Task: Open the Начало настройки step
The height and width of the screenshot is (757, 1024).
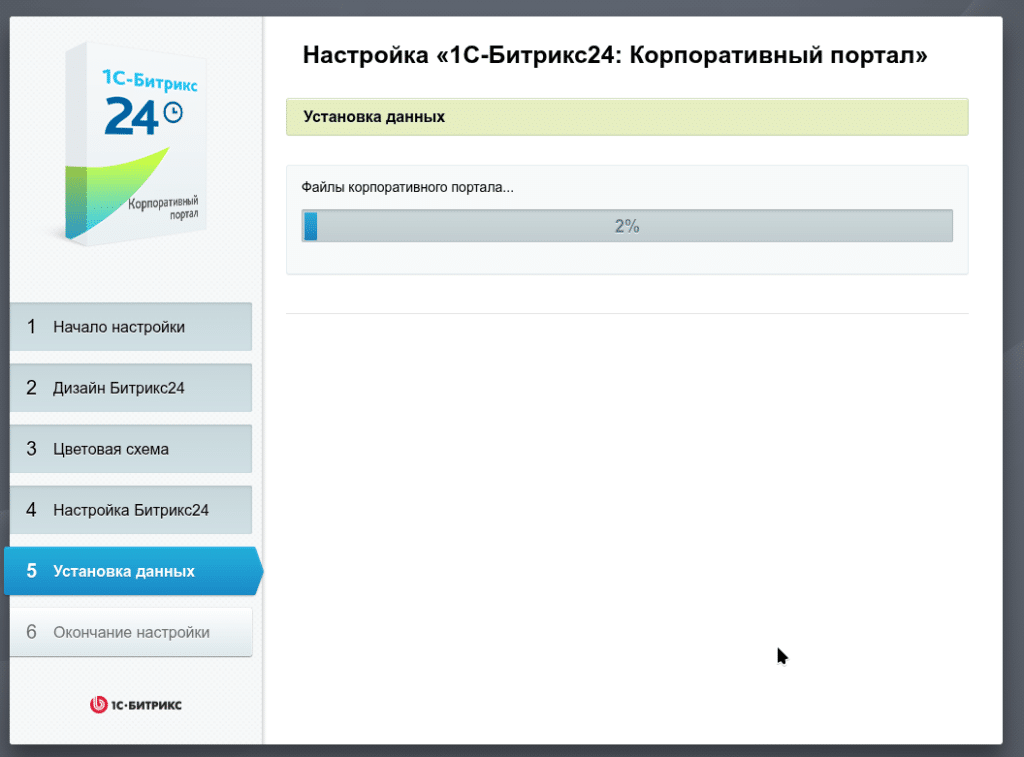Action: pos(130,326)
